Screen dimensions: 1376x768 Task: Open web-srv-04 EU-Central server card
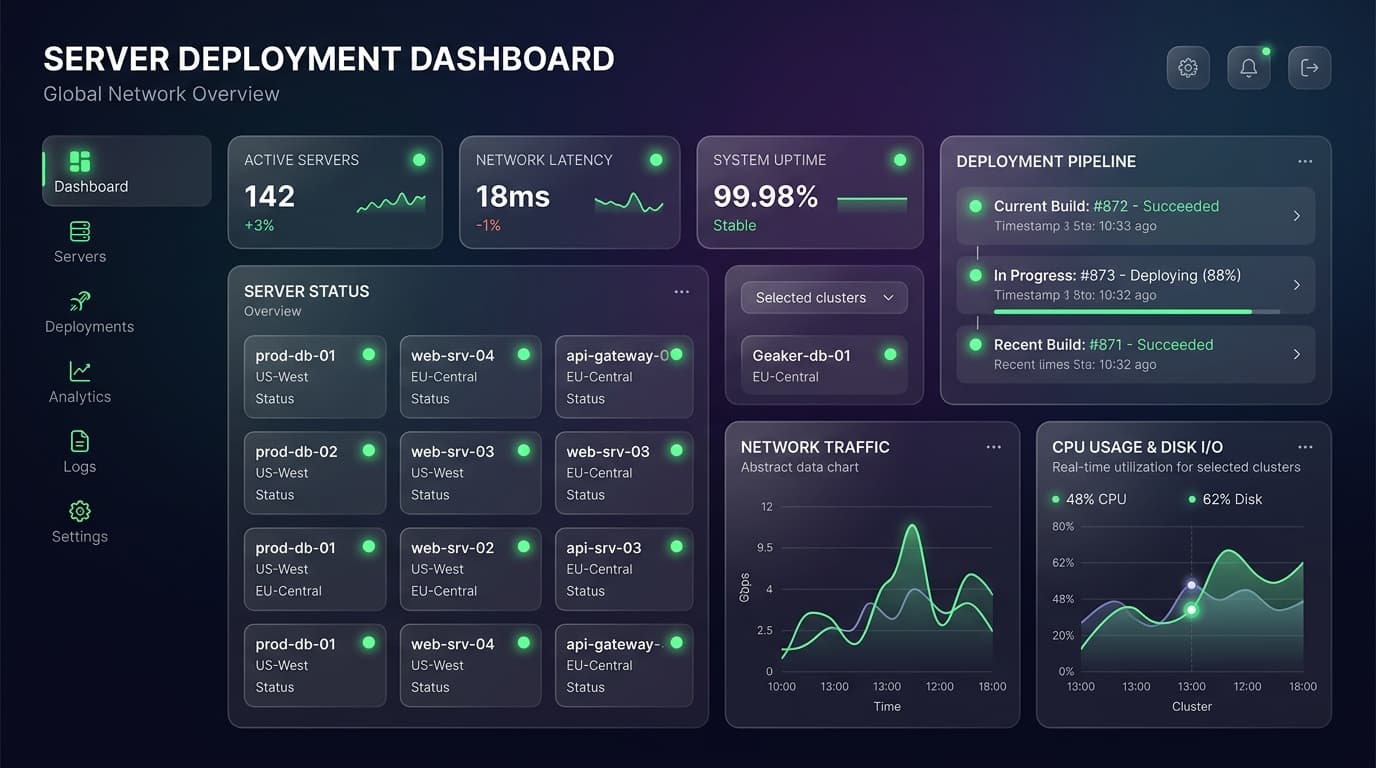pos(470,377)
